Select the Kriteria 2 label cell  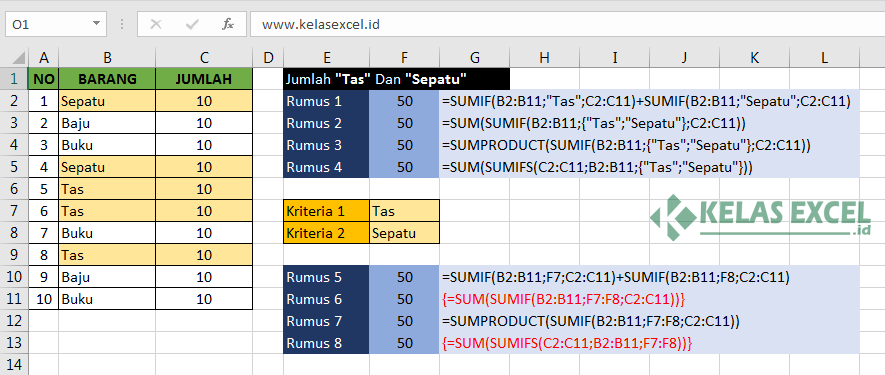326,233
